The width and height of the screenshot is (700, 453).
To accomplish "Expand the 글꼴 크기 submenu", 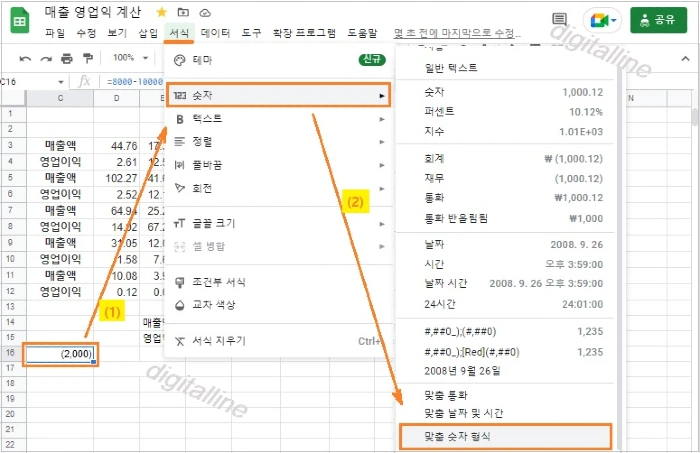I will coord(278,223).
